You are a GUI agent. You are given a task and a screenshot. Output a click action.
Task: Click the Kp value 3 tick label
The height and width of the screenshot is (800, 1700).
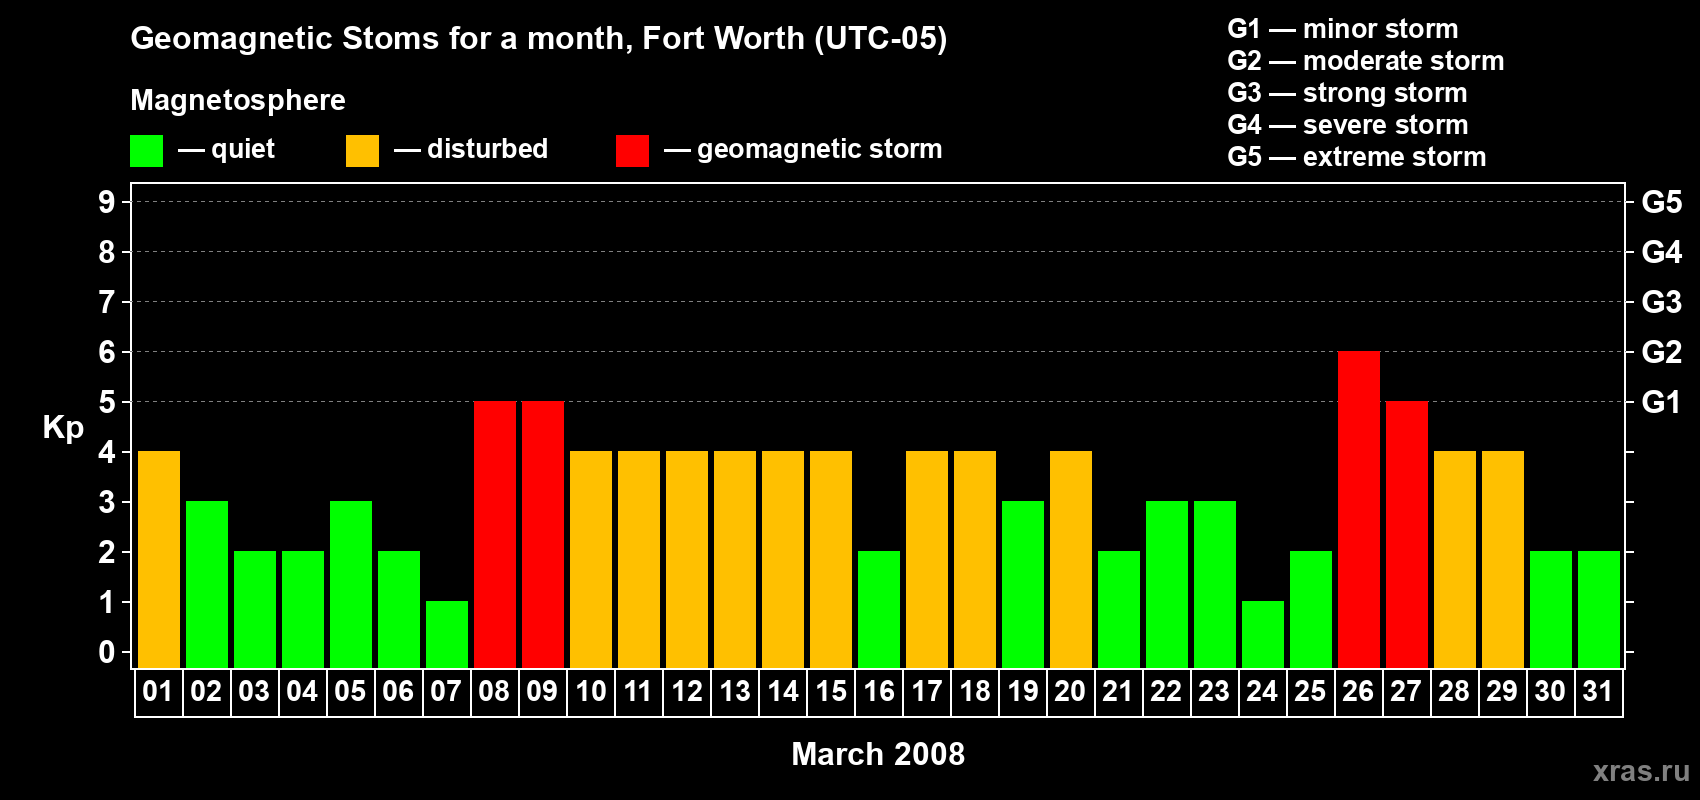(x=107, y=502)
